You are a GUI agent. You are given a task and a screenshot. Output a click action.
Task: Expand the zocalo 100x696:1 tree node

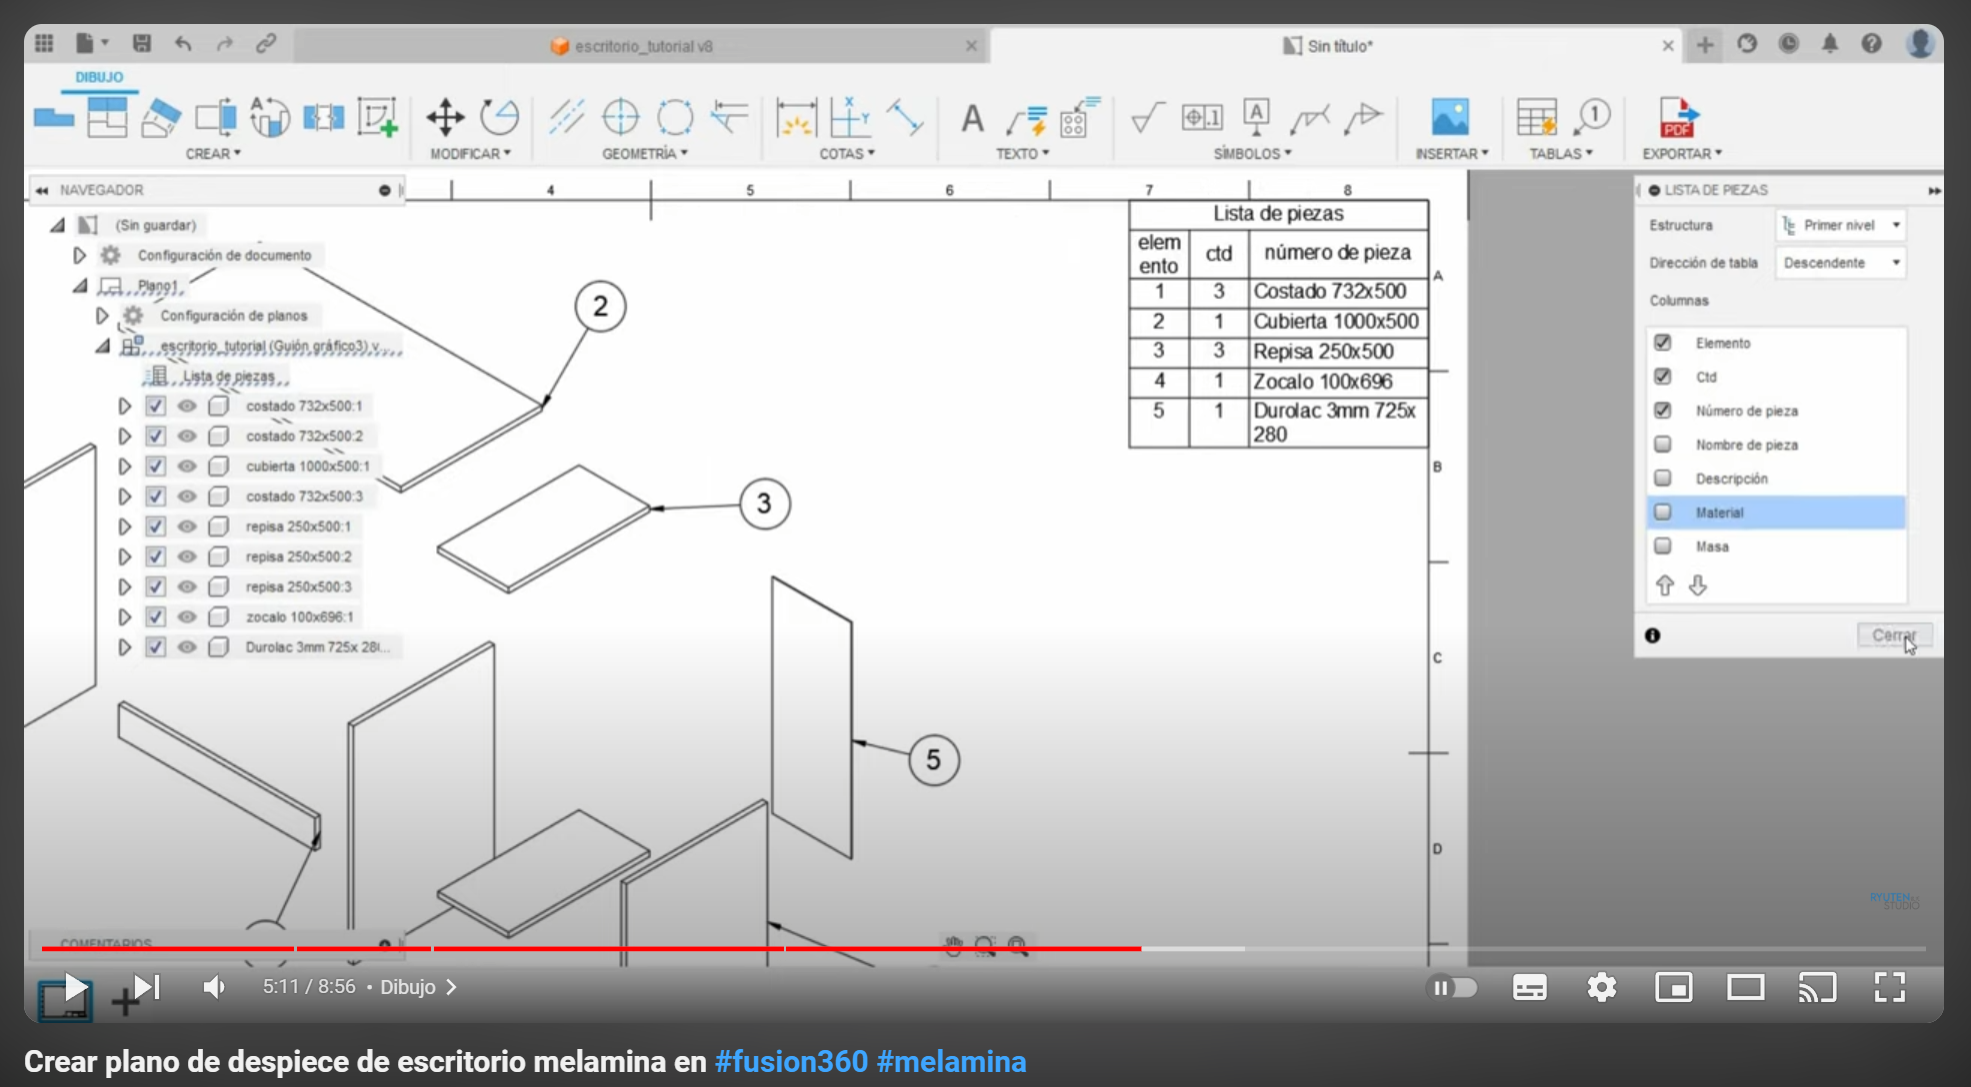coord(124,617)
